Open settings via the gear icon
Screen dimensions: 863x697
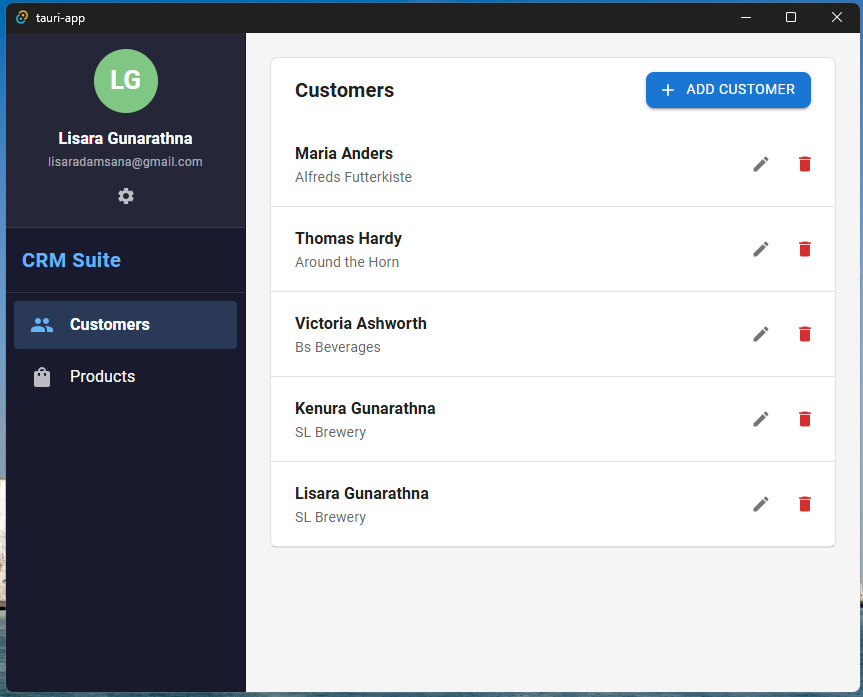pos(126,196)
